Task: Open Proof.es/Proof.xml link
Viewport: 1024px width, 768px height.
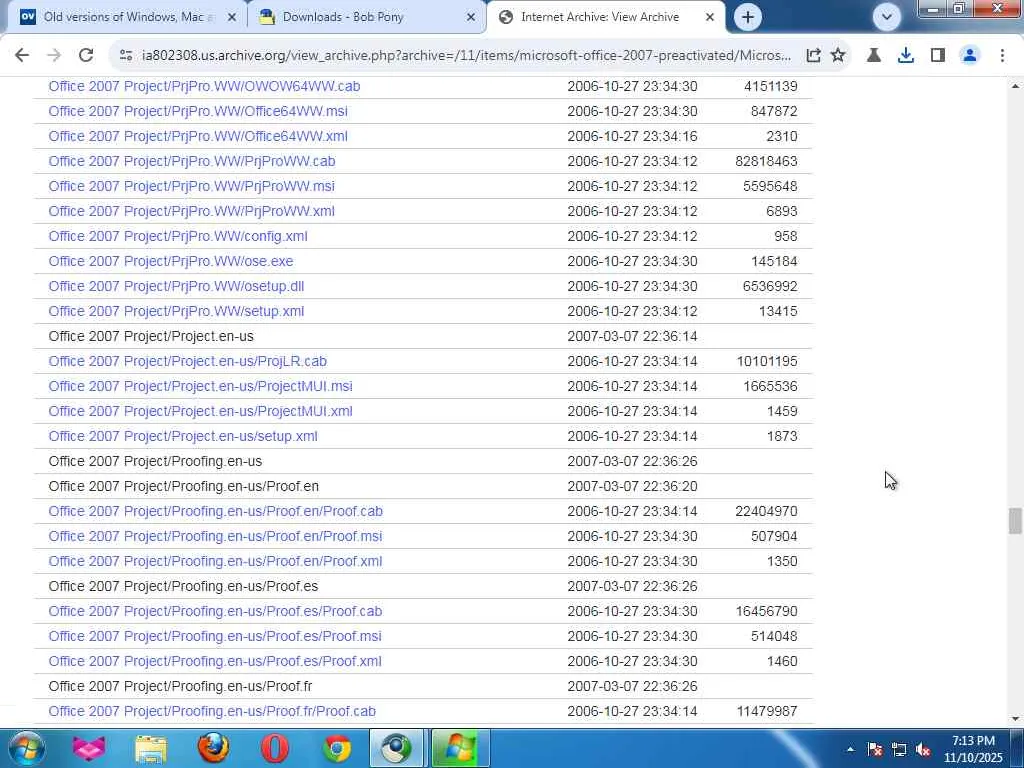Action: (215, 661)
